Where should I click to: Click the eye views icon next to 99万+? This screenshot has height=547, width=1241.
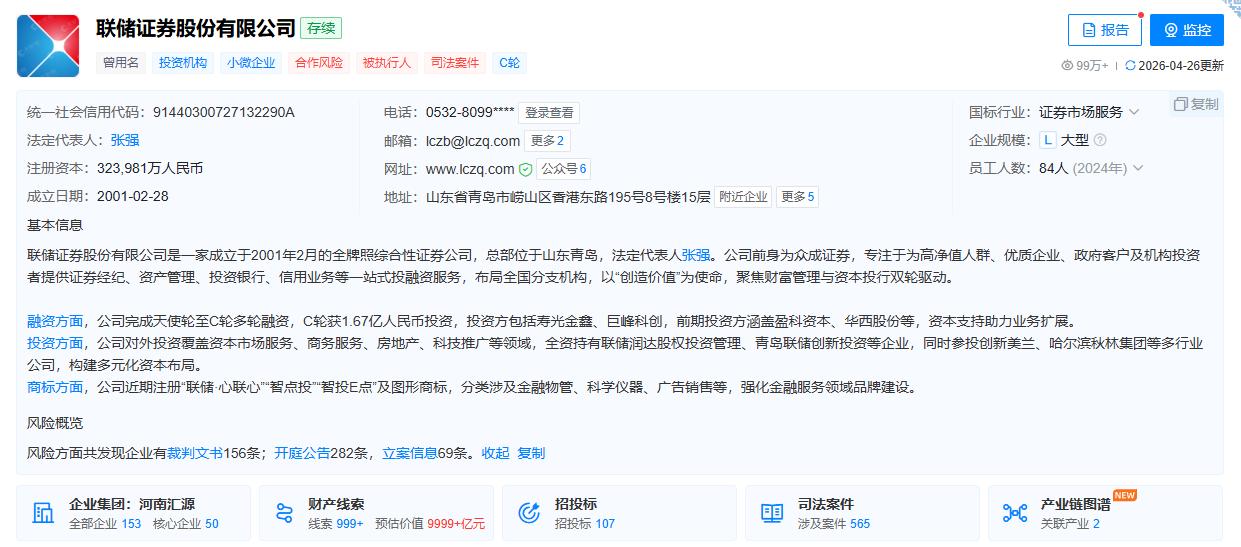tap(1066, 65)
